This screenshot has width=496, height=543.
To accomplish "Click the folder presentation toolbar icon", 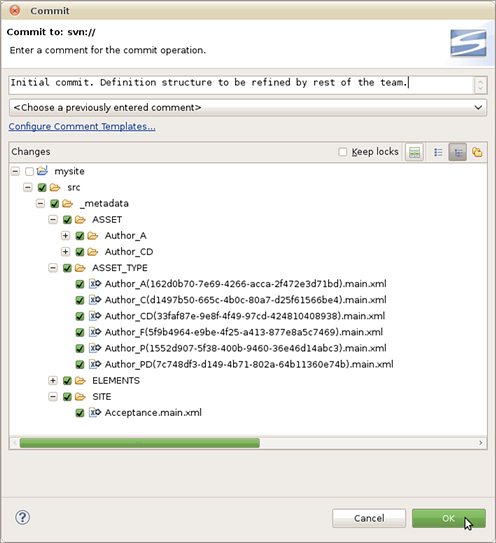I will pyautogui.click(x=477, y=152).
